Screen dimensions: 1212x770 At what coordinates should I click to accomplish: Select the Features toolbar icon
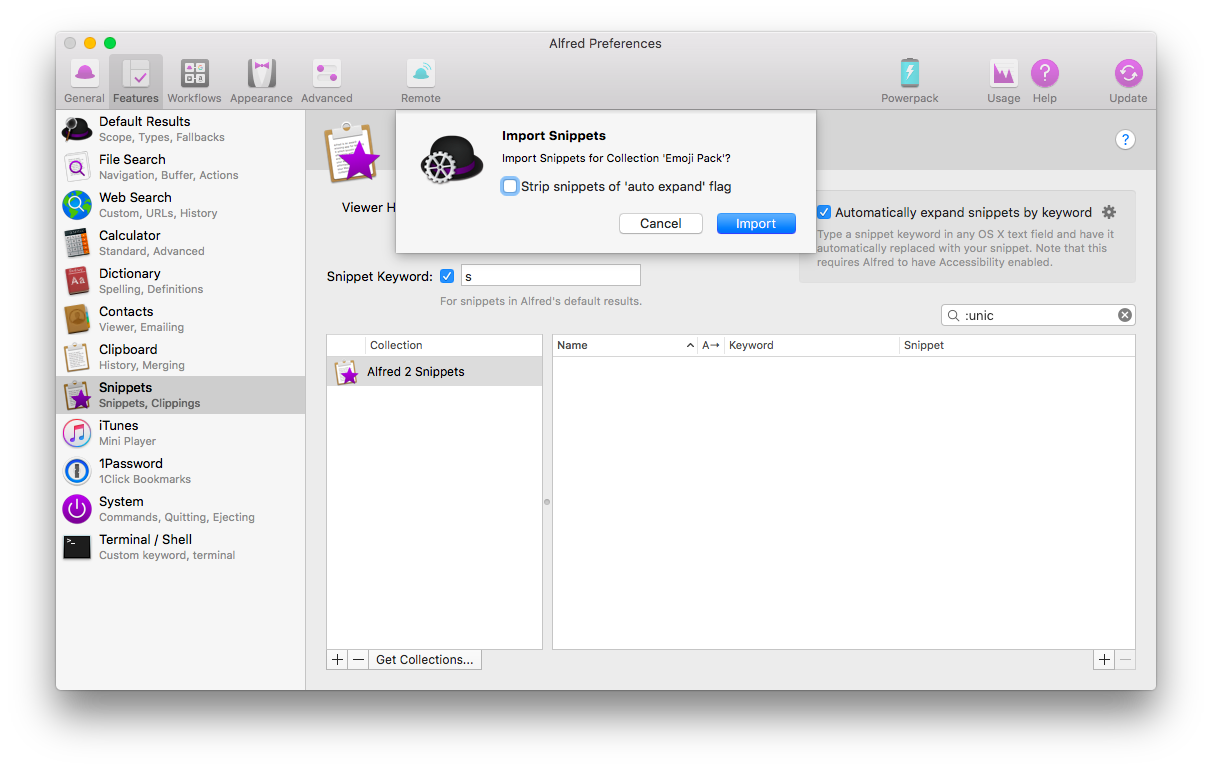click(x=135, y=81)
